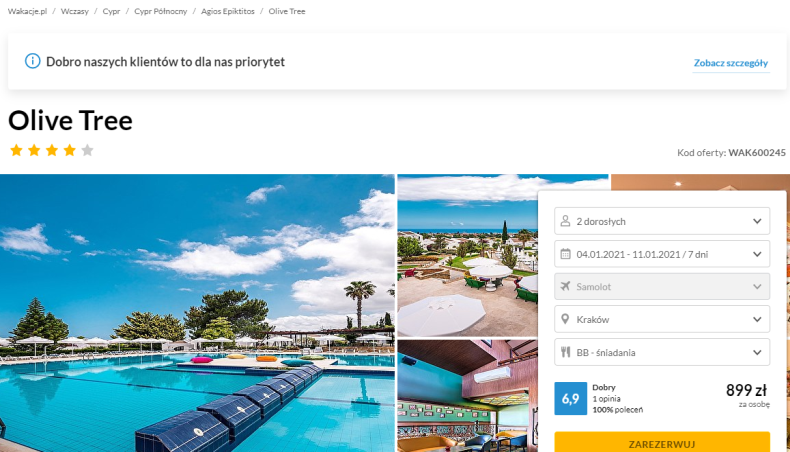Click the yellow ZAREZERWUJ button
The height and width of the screenshot is (452, 790).
(662, 442)
